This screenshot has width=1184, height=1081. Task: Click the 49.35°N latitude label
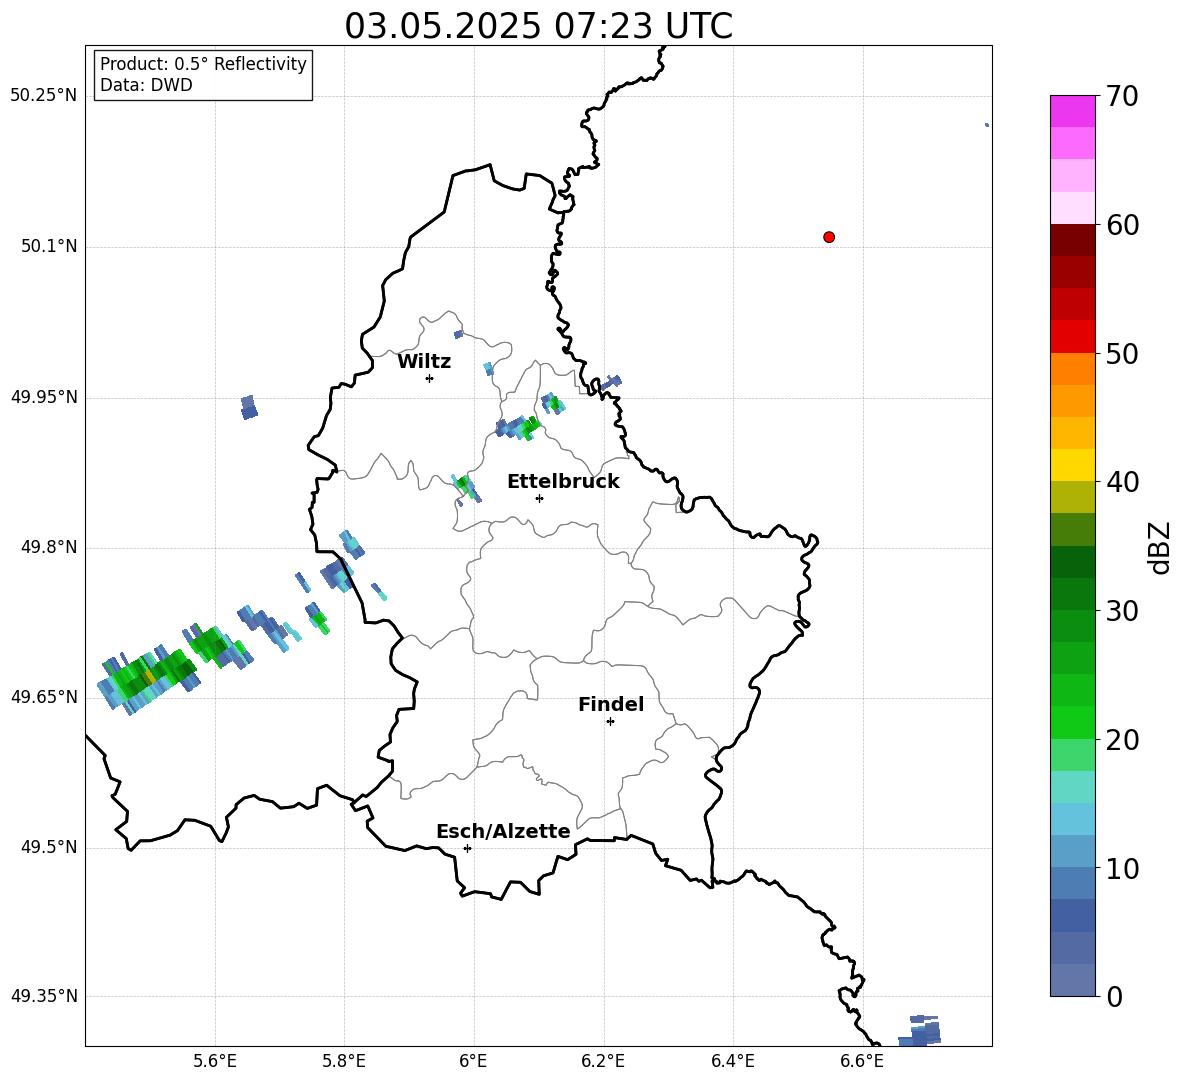pos(44,996)
